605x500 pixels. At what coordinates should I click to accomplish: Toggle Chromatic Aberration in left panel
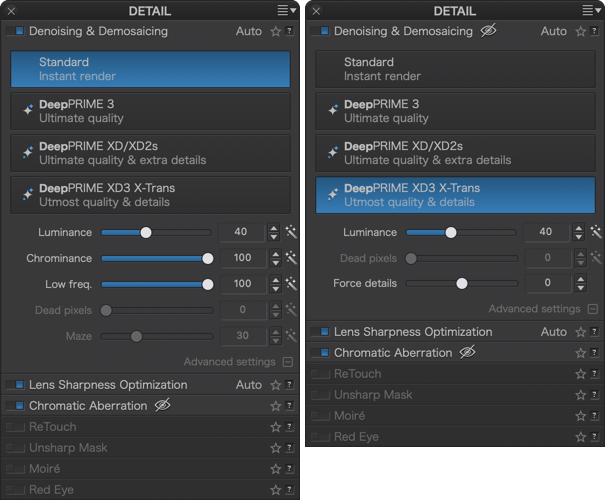click(15, 406)
